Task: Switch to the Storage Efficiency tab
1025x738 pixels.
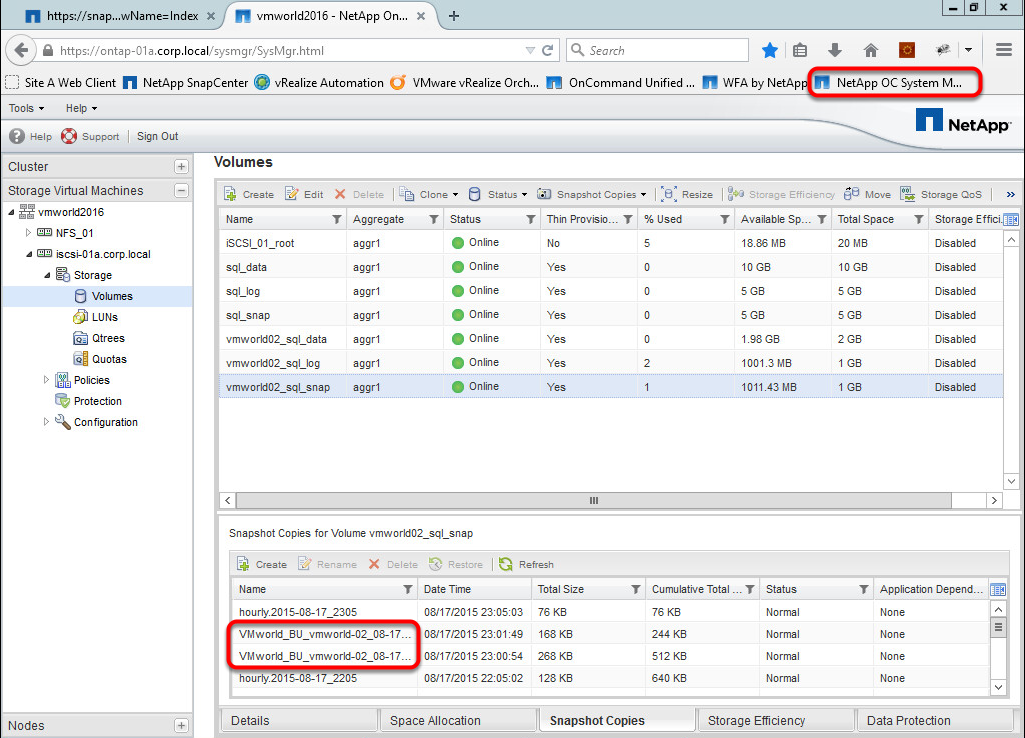Action: pos(776,721)
